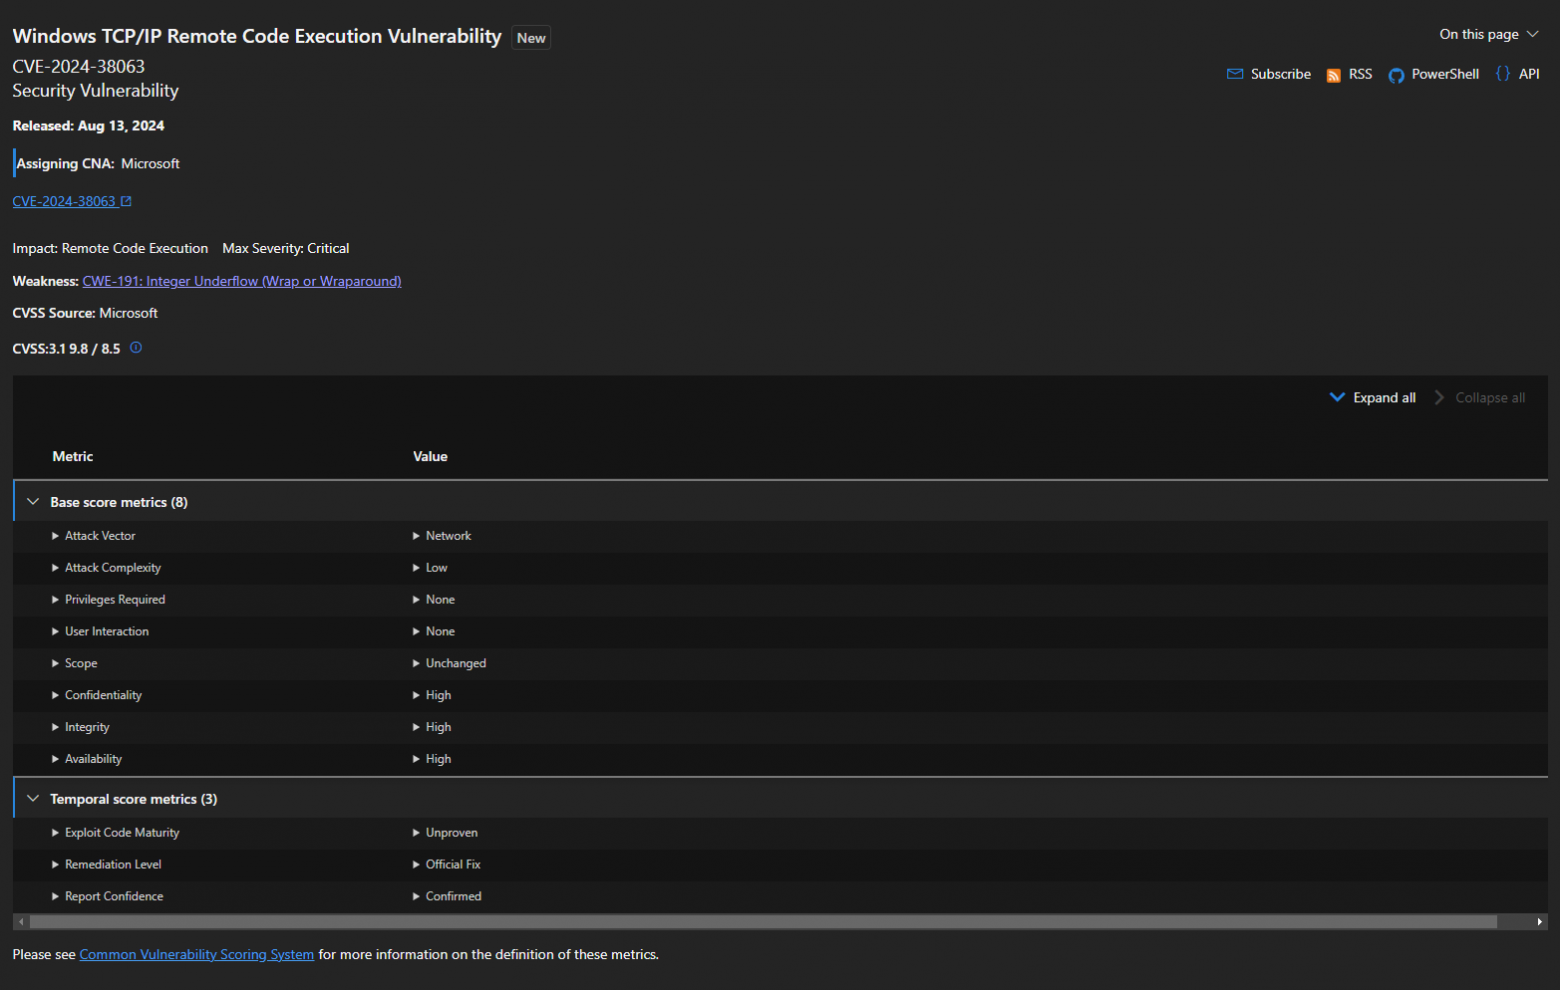
Task: Open the RSS feed icon
Action: 1333,75
